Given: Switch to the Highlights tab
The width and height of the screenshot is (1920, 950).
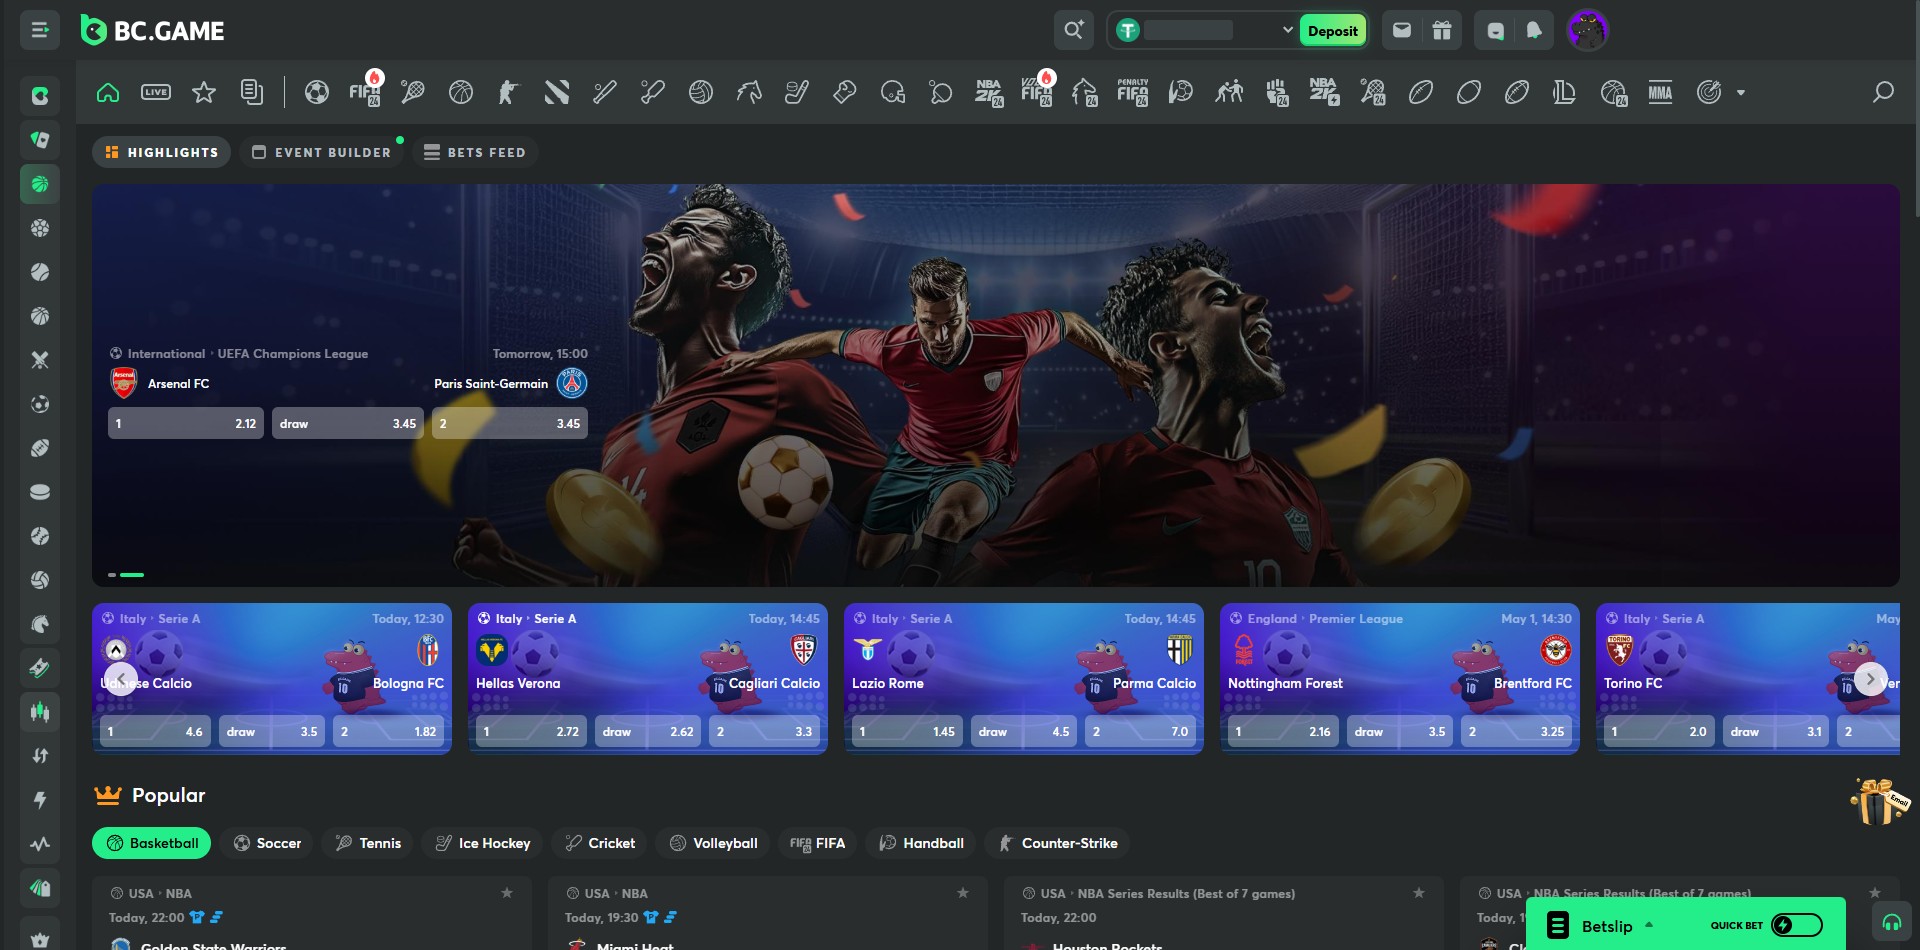Looking at the screenshot, I should click(162, 152).
